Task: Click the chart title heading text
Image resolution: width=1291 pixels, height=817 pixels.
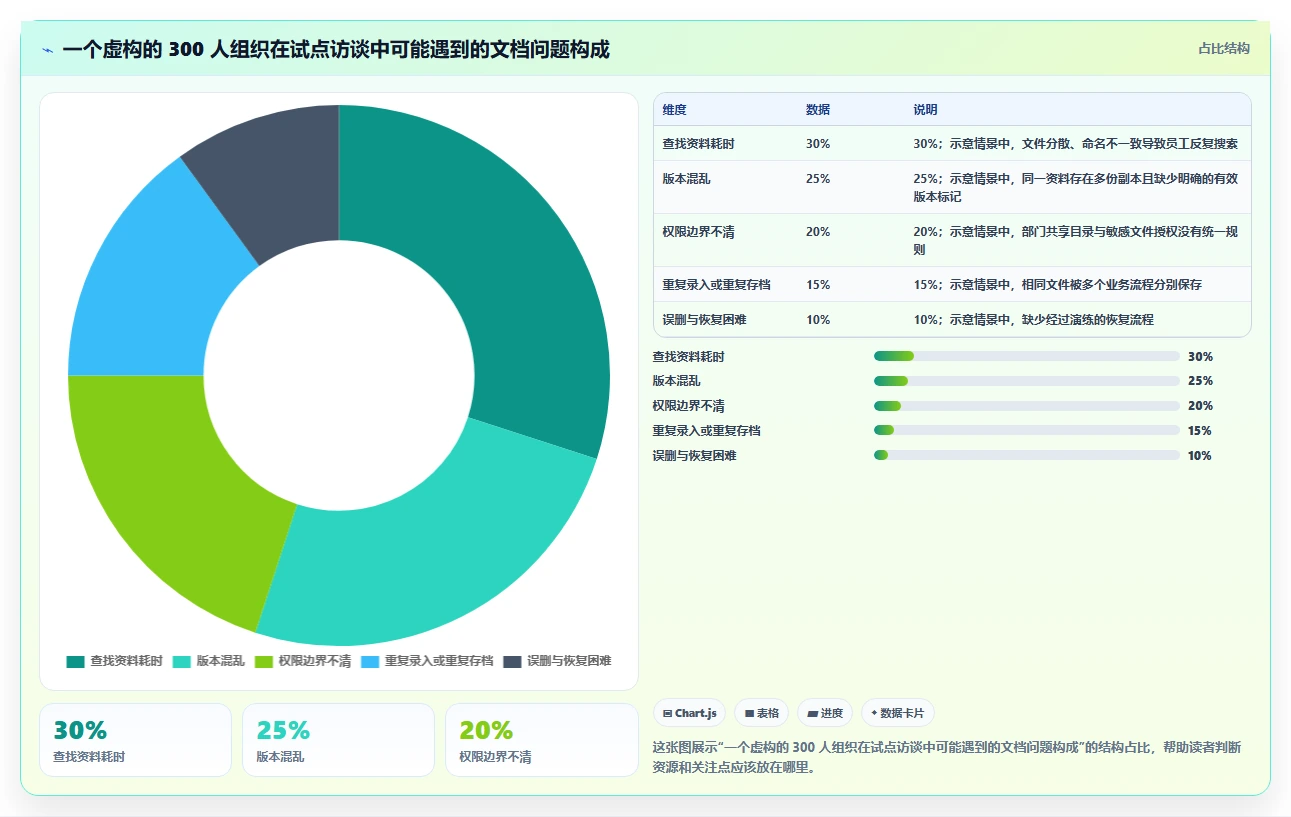Action: (336, 50)
